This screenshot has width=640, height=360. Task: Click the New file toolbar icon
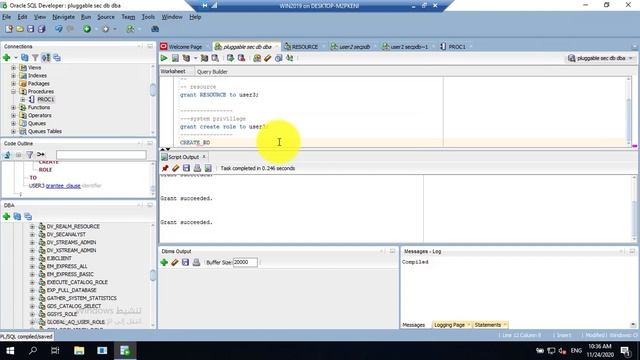[x=9, y=29]
